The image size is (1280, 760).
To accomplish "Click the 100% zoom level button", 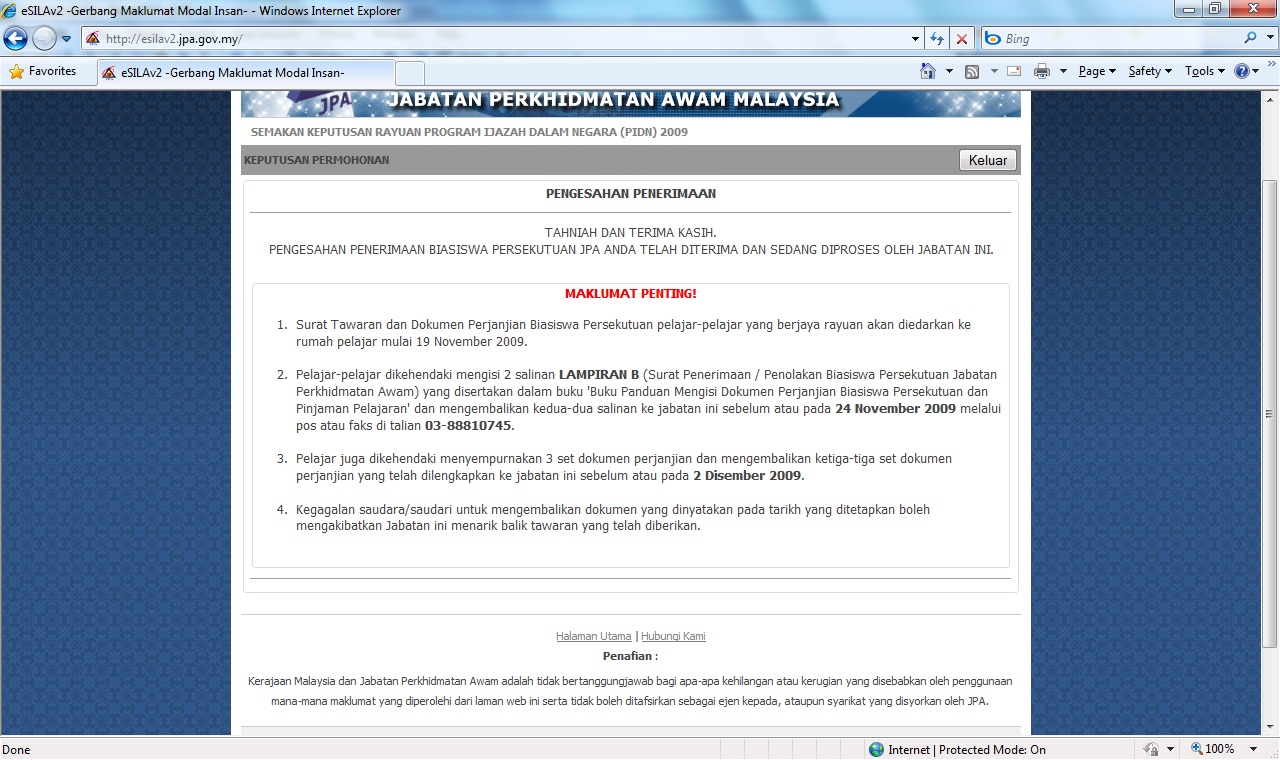I will click(x=1212, y=749).
